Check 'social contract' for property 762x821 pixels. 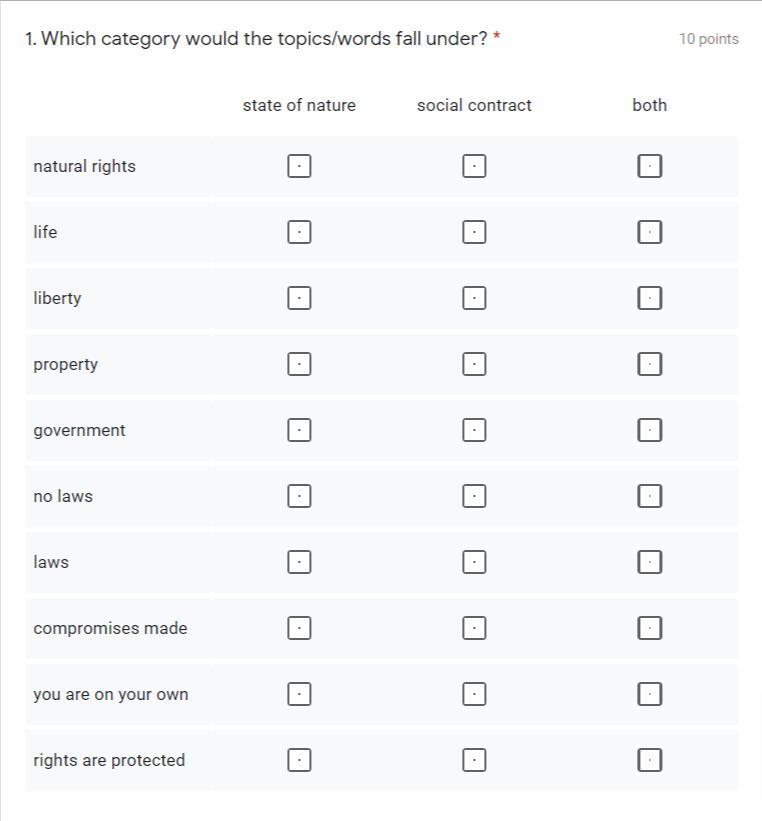(x=474, y=364)
